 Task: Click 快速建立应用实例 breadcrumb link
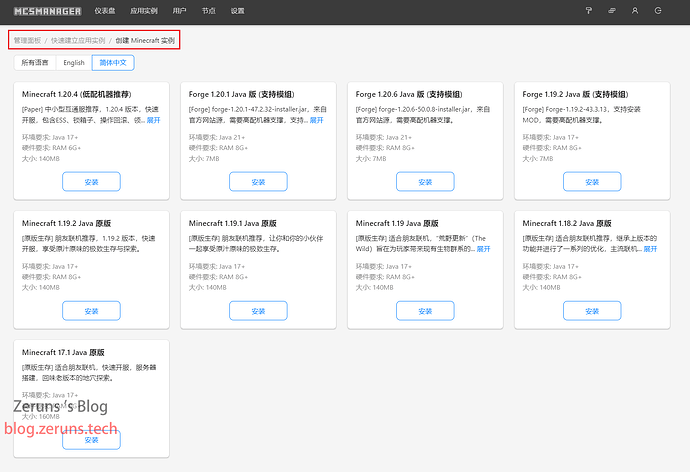(78, 40)
